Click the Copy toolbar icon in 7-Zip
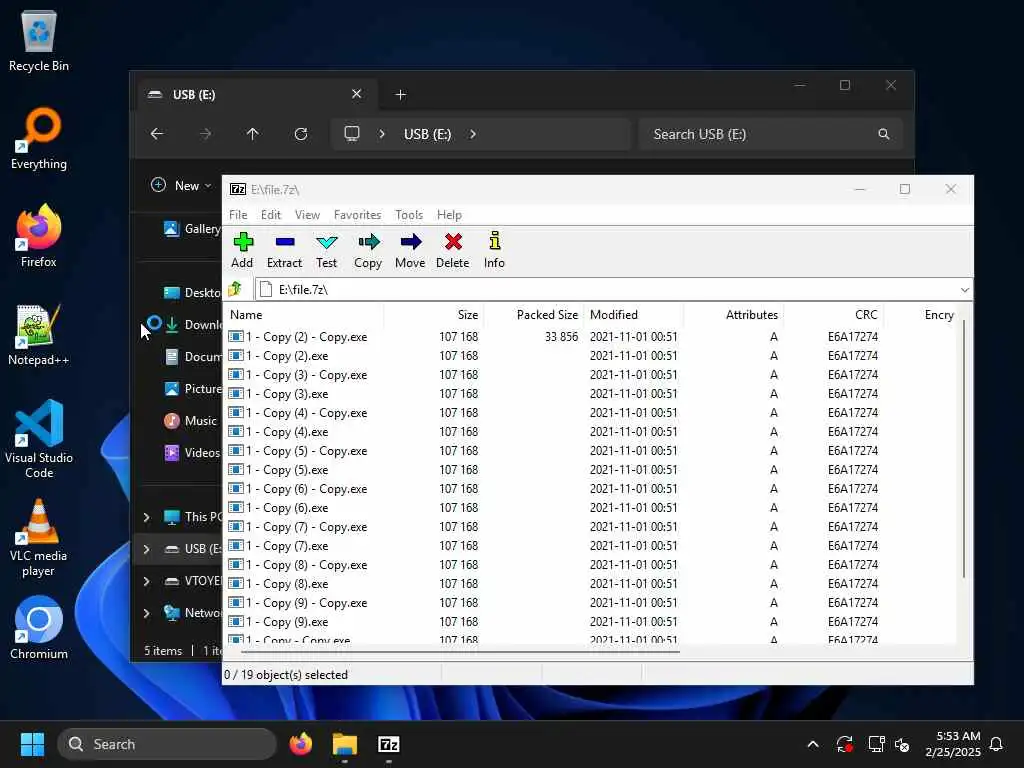1024x768 pixels. point(368,250)
